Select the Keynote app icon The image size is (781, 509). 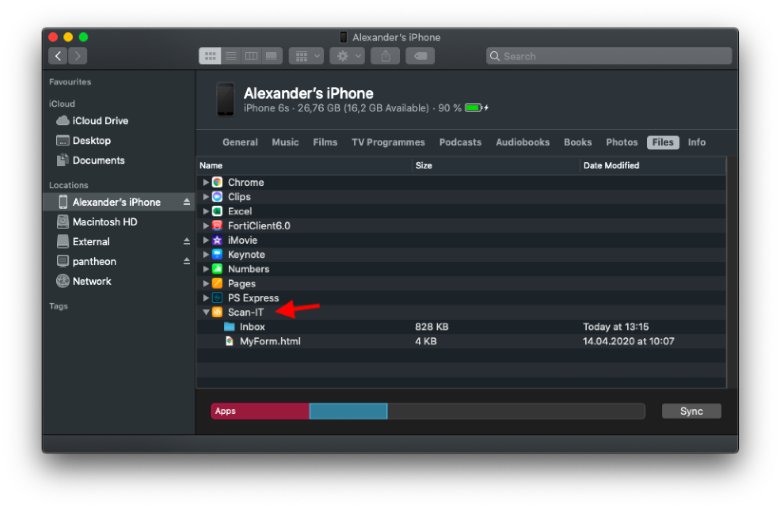point(217,254)
